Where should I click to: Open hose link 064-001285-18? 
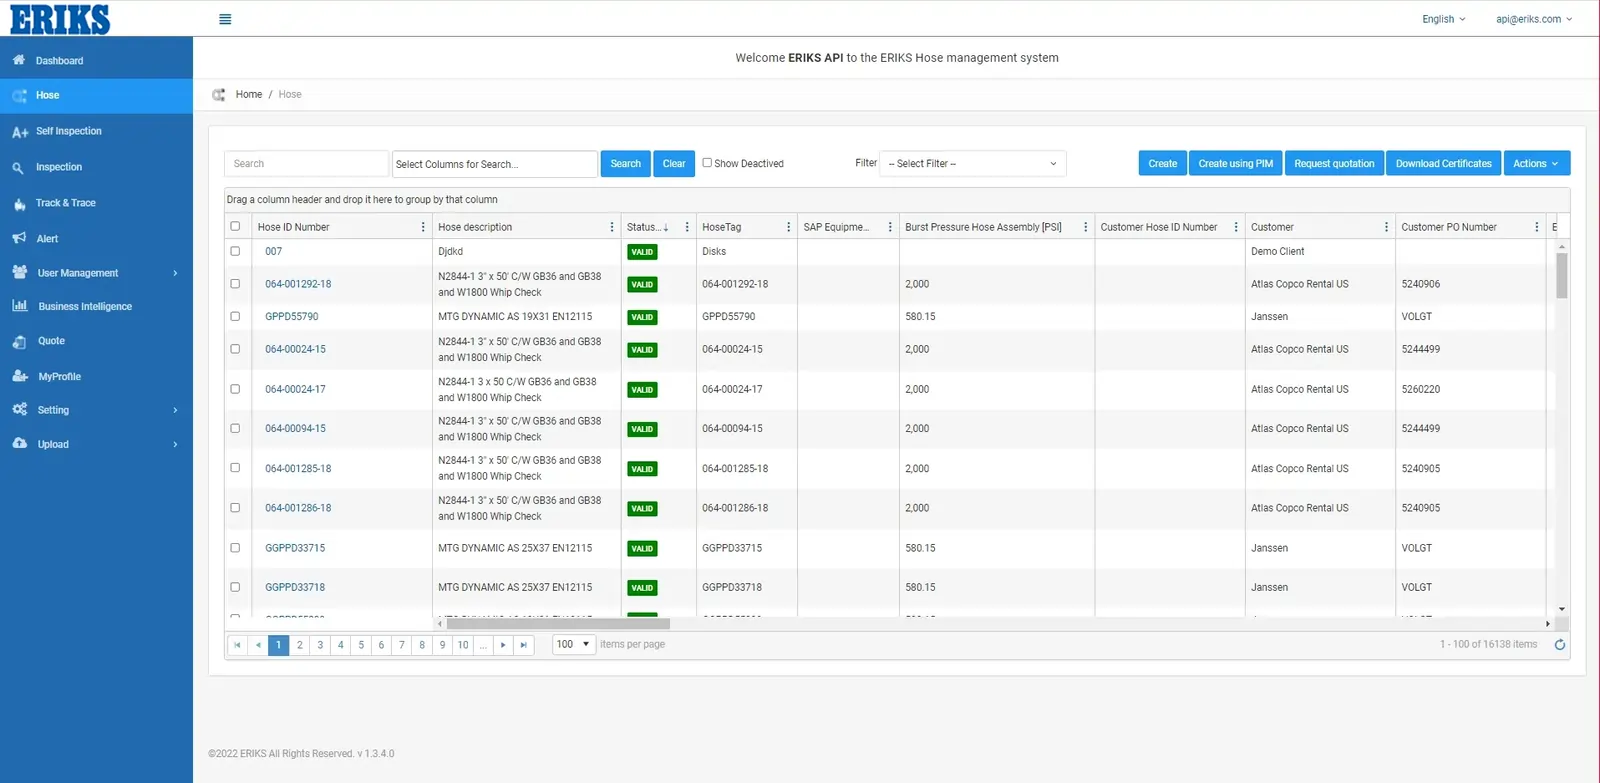click(x=298, y=469)
